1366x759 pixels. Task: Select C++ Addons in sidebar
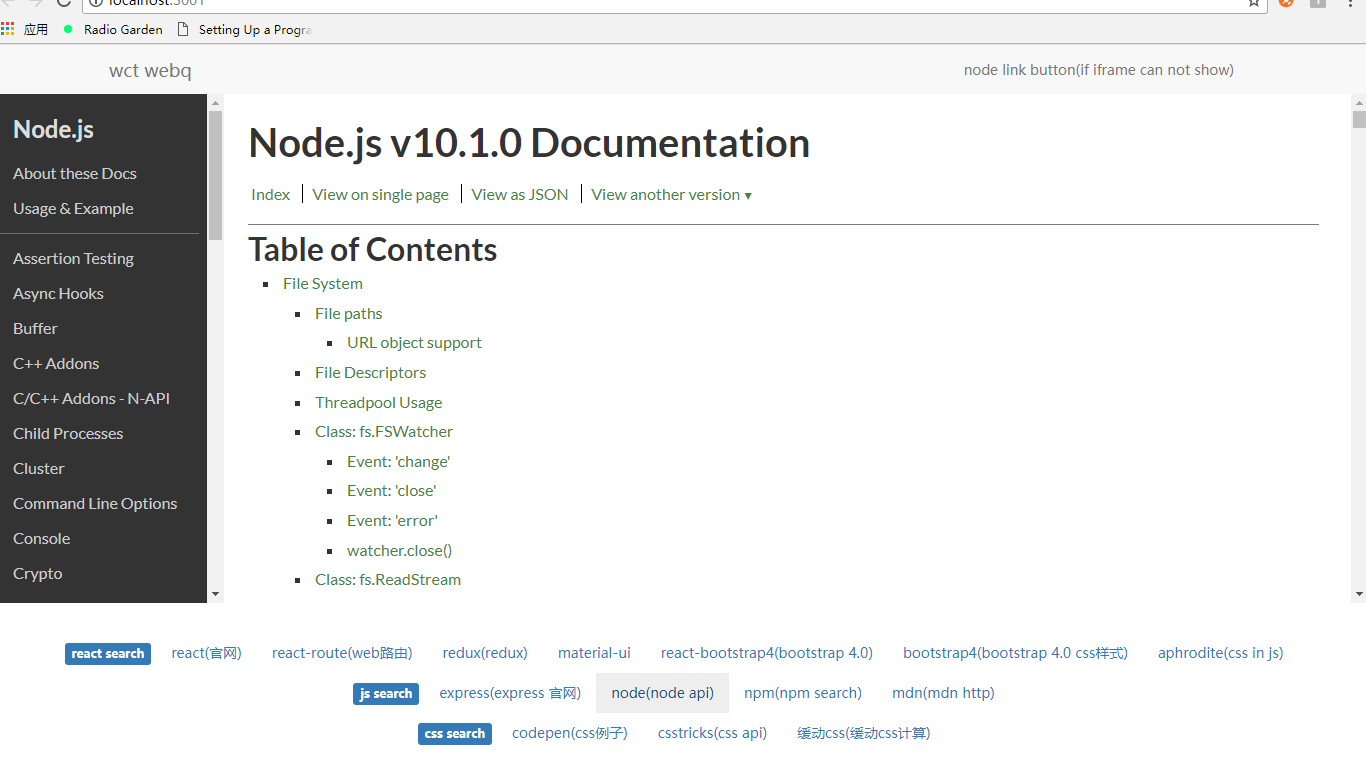56,364
